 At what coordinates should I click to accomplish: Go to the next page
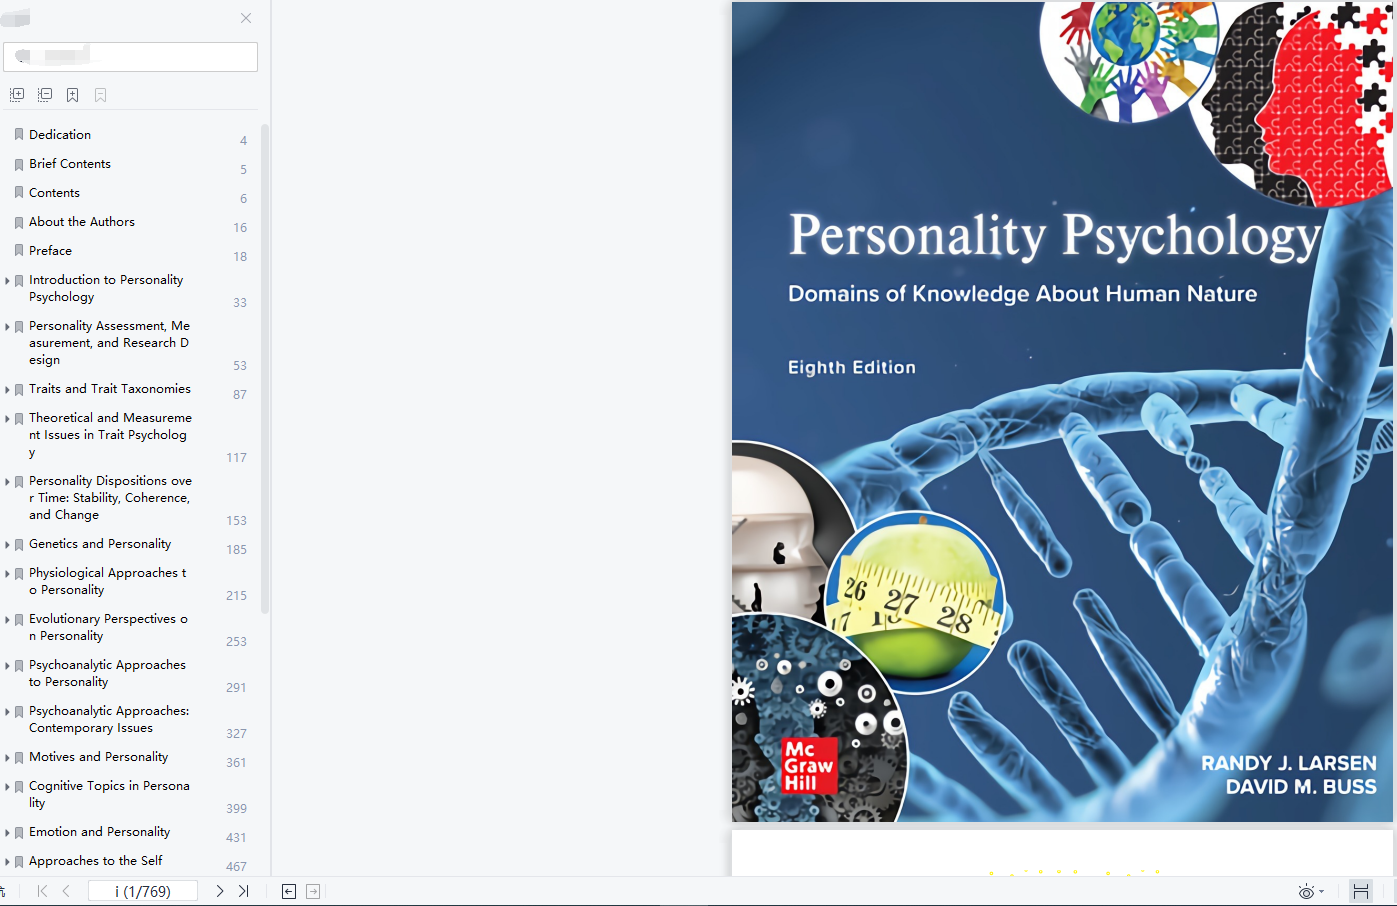[x=220, y=891]
